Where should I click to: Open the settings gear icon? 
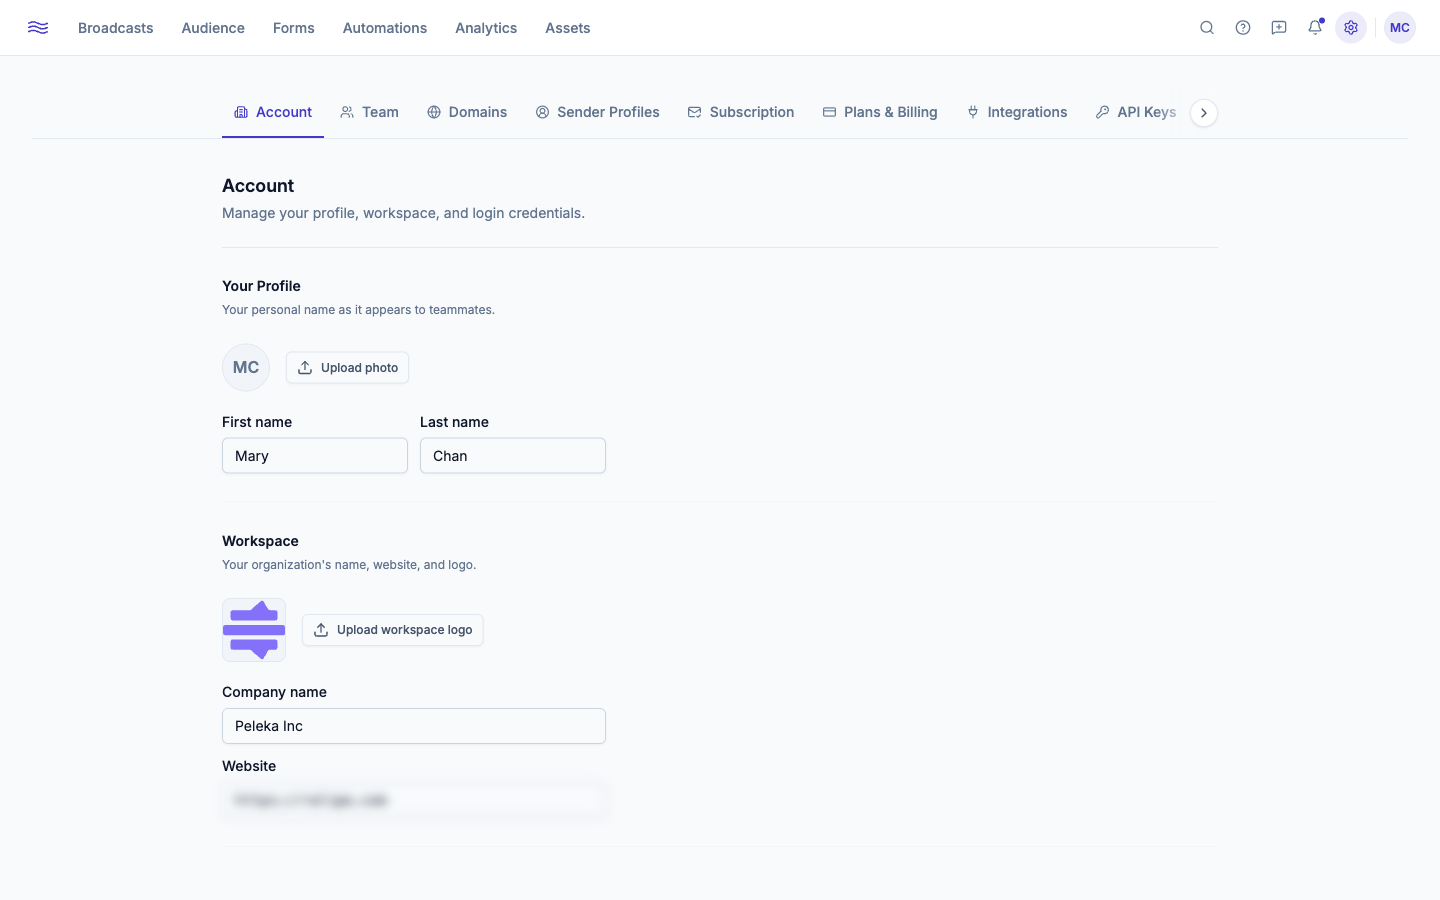pos(1351,28)
